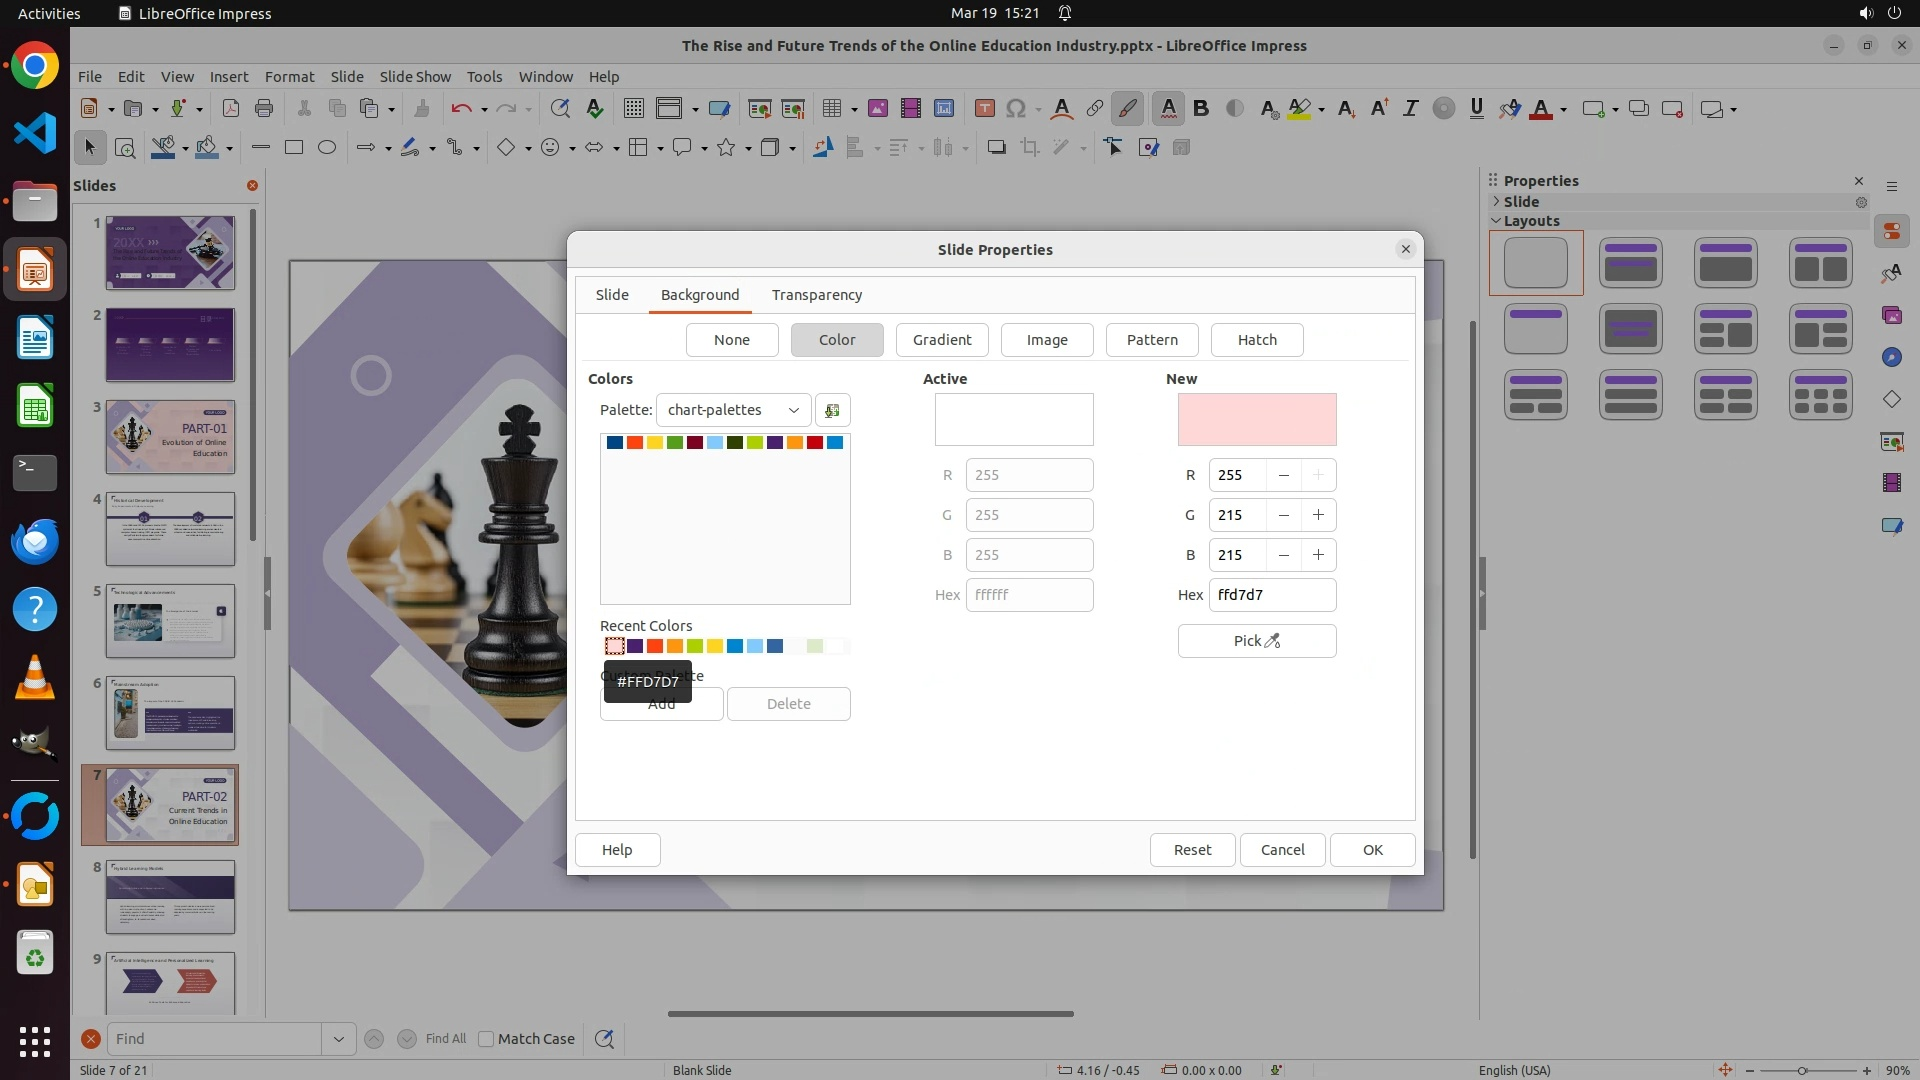The width and height of the screenshot is (1920, 1080).
Task: Pick the orange-red swatch in chart palette
Action: point(634,442)
